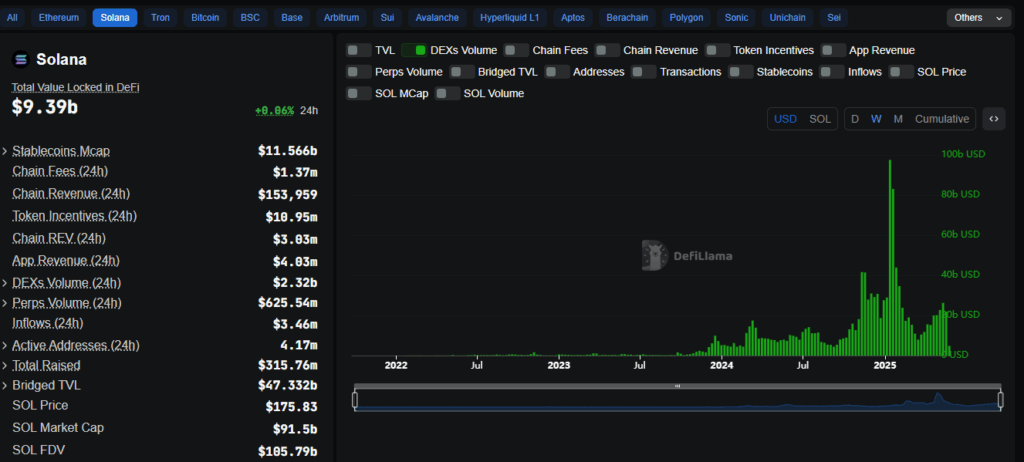This screenshot has width=1024, height=462.
Task: Enable the Chain Fees switch
Action: pos(516,50)
